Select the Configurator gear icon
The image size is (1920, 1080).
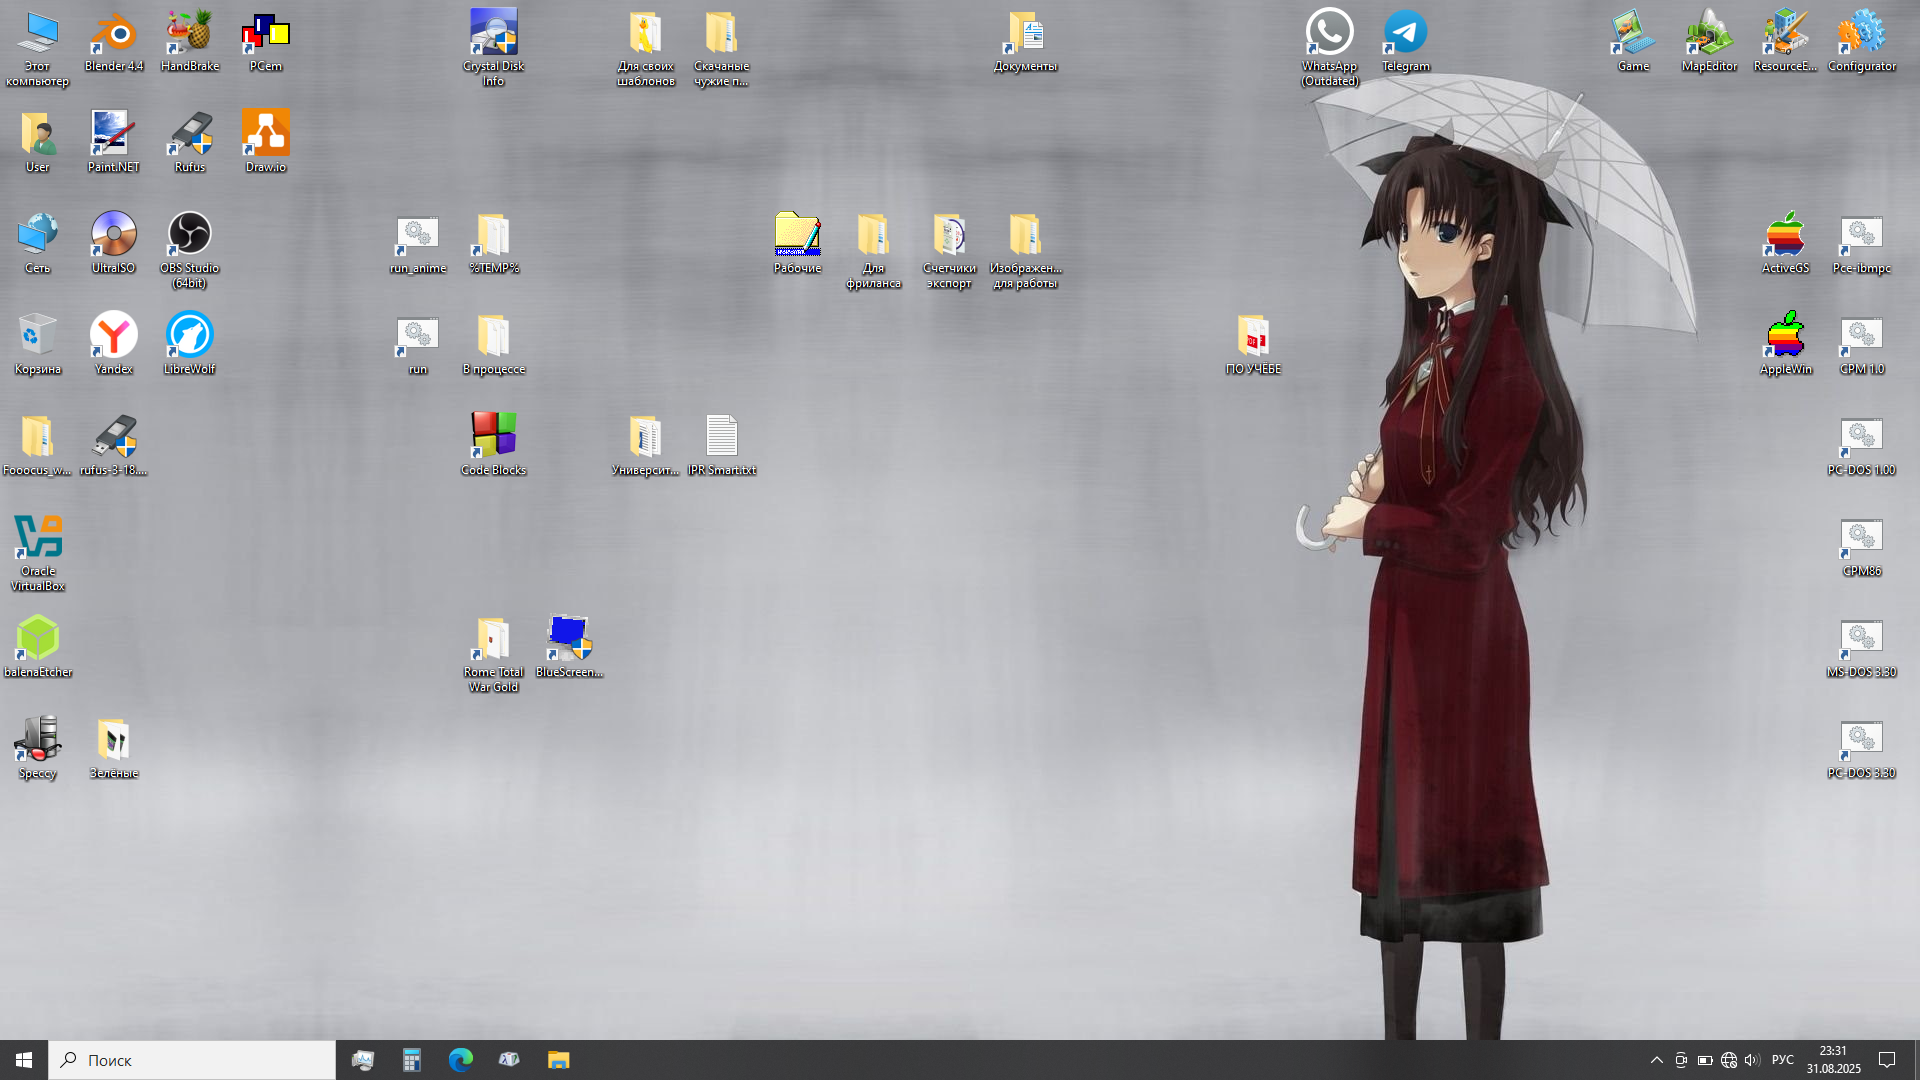[x=1861, y=42]
